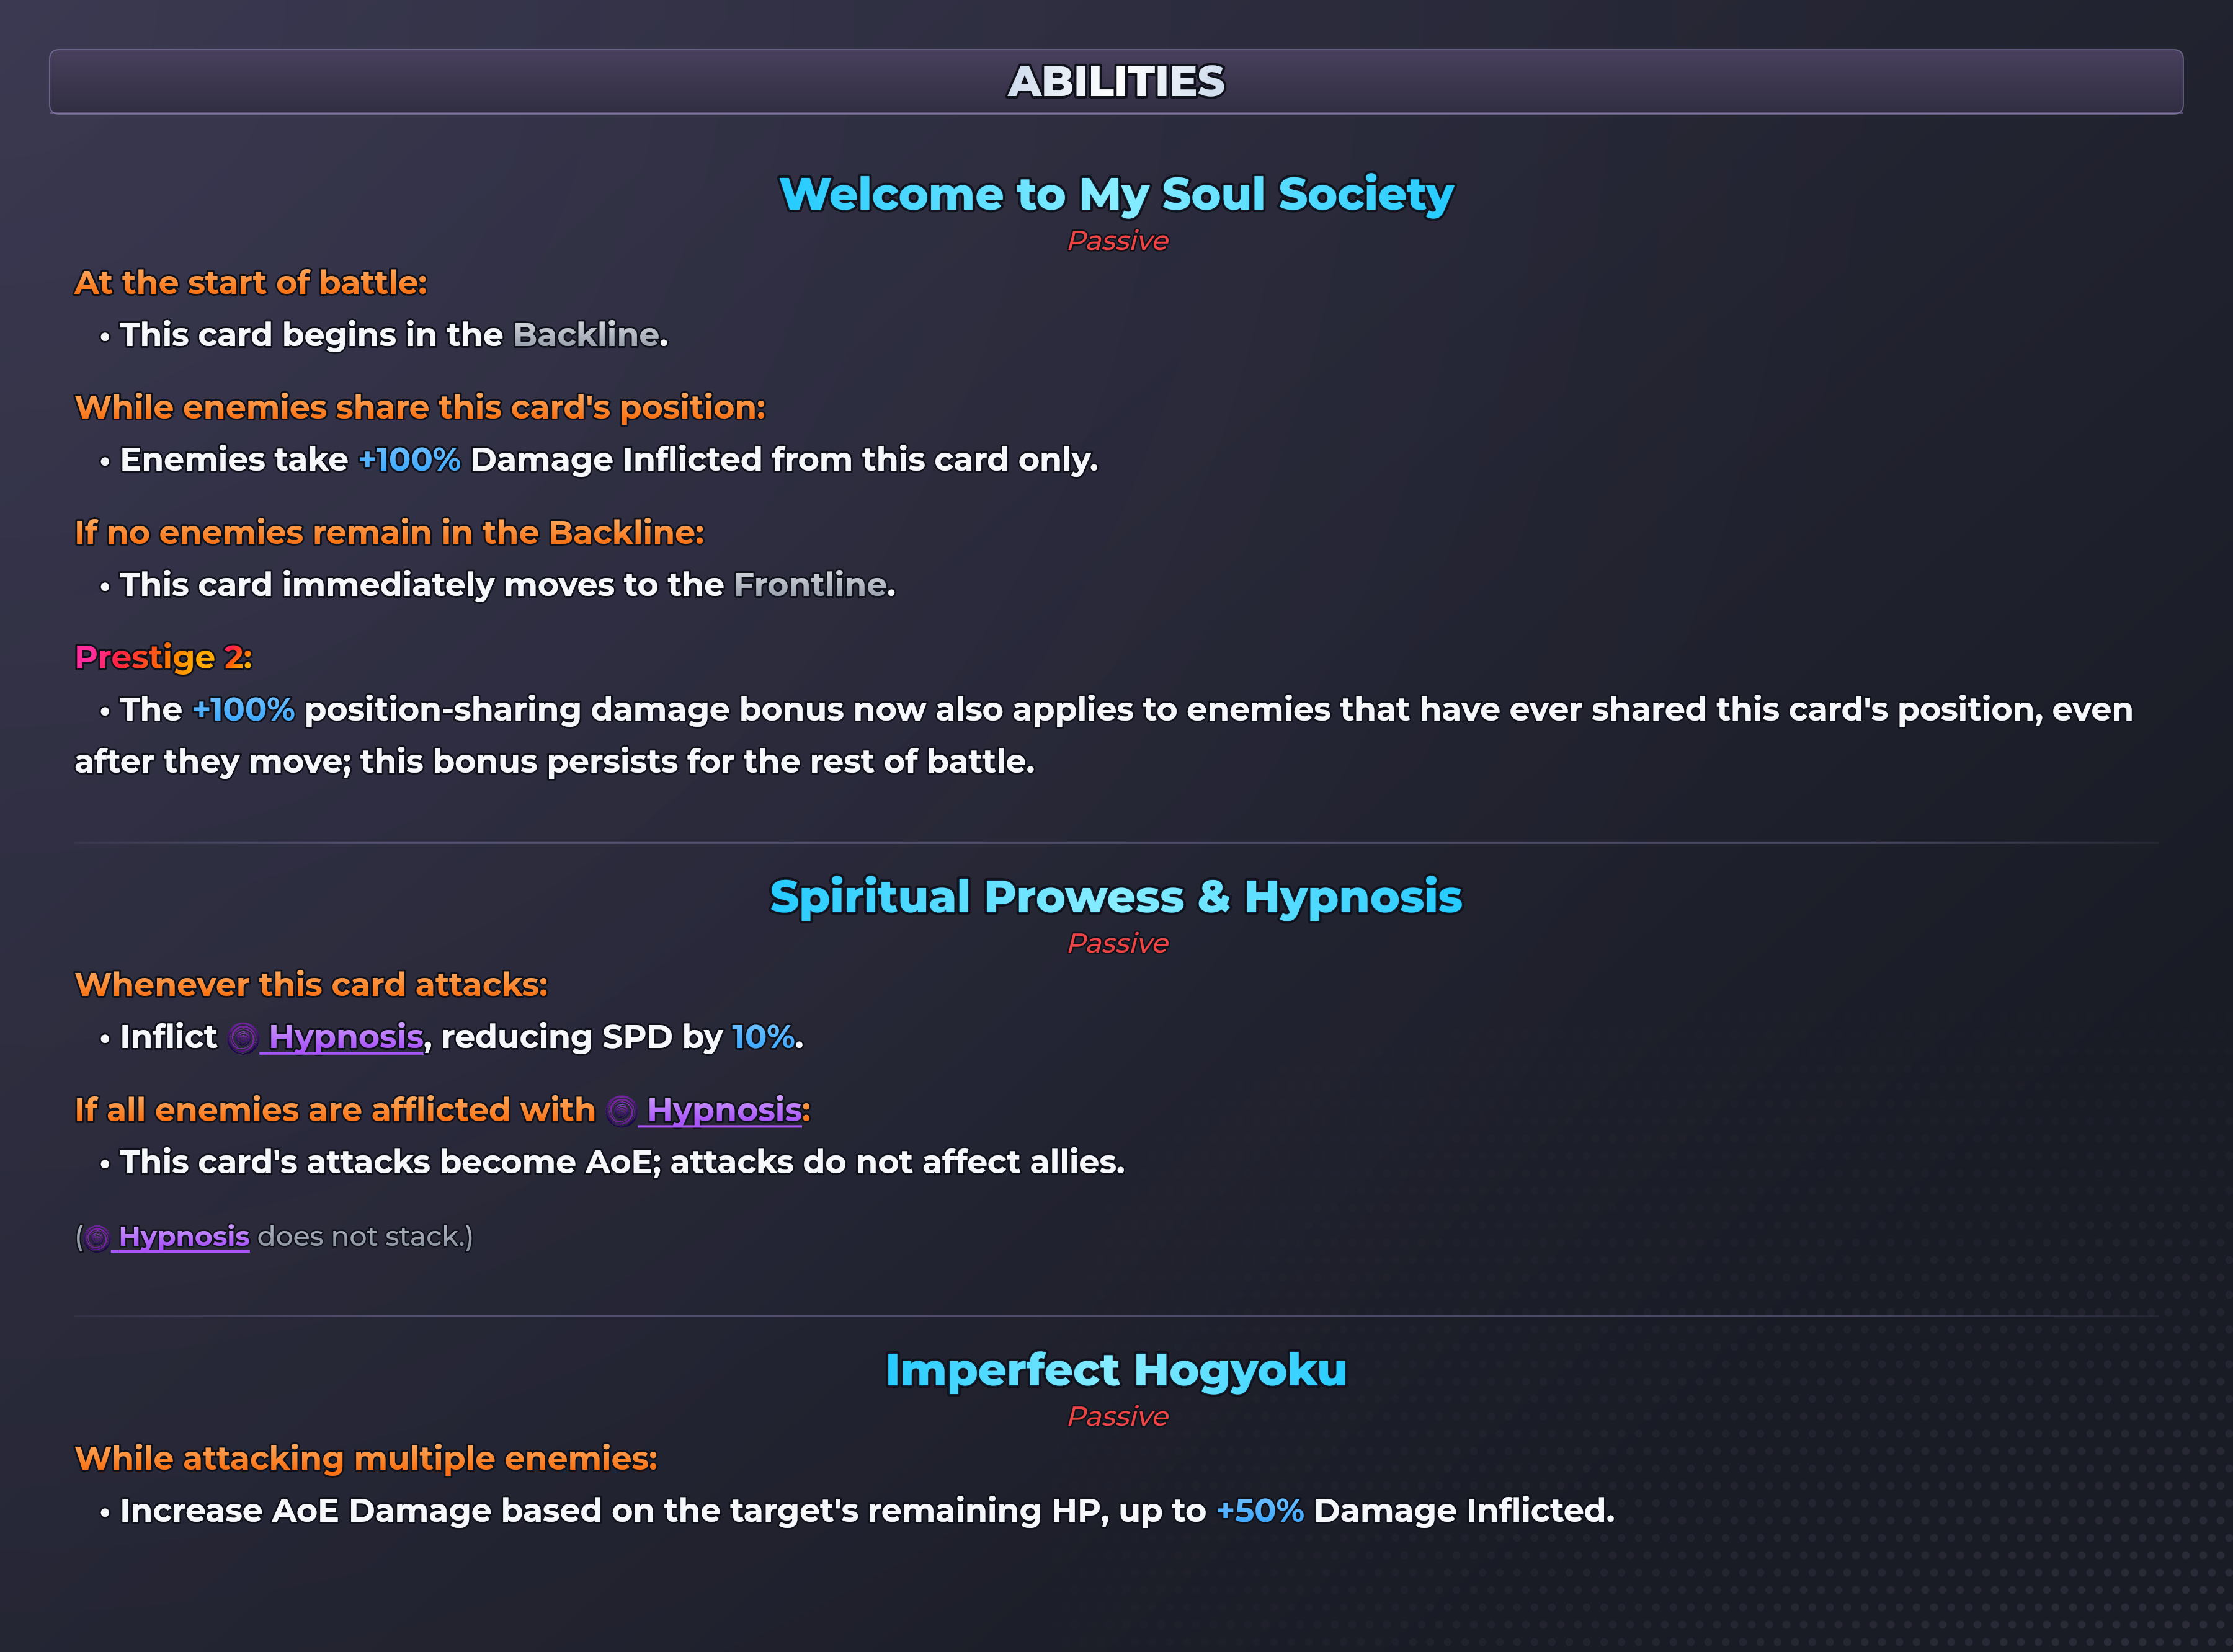Click the "Prestige 2:" heading
This screenshot has width=2233, height=1652.
[x=164, y=658]
